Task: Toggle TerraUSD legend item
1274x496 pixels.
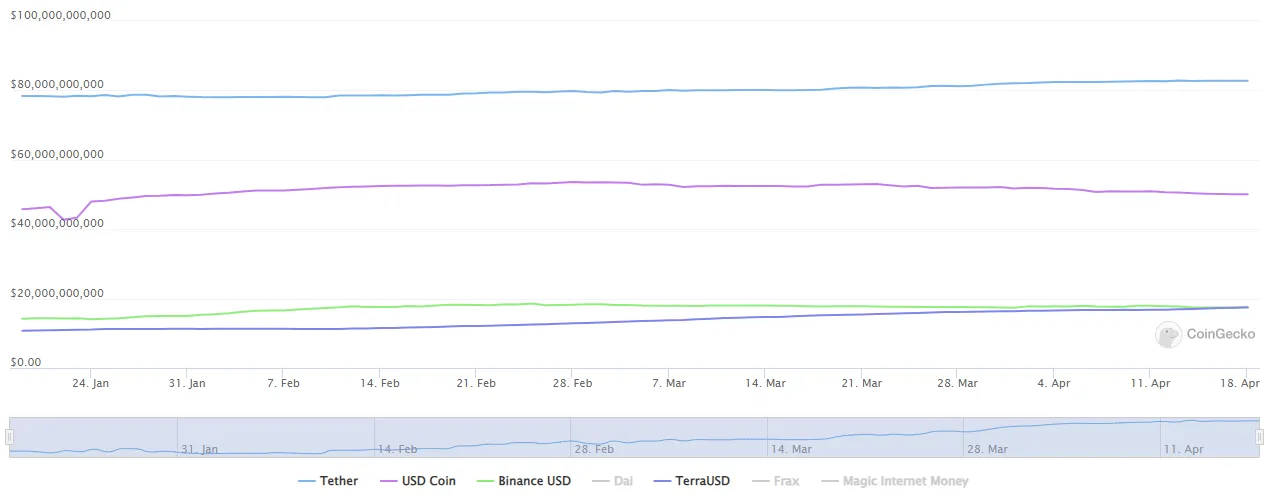Action: [693, 481]
